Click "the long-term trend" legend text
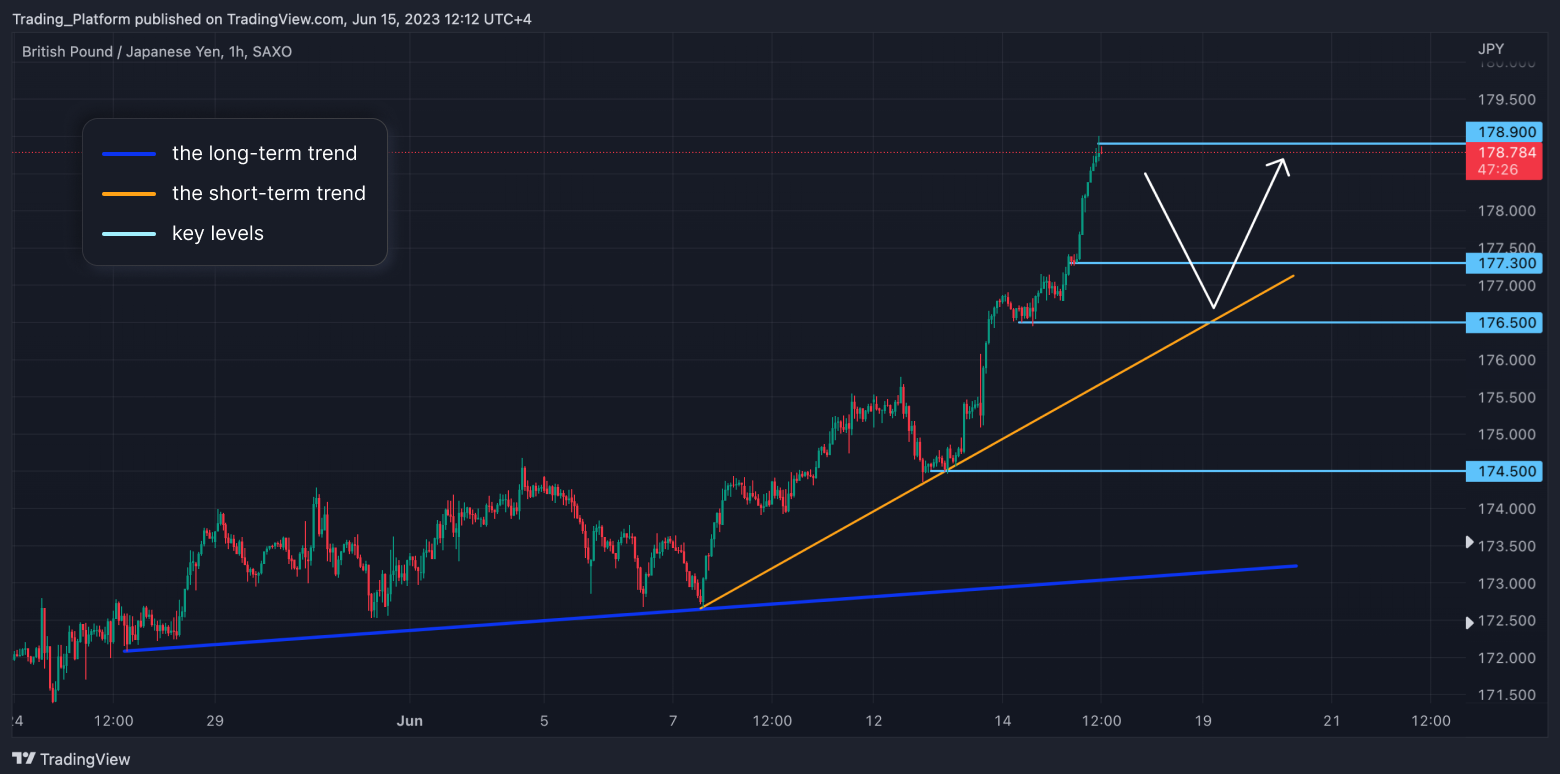This screenshot has width=1560, height=774. [264, 154]
